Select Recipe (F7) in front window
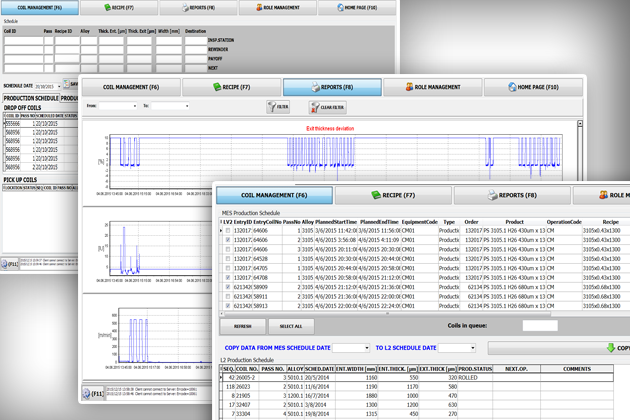 pos(393,196)
